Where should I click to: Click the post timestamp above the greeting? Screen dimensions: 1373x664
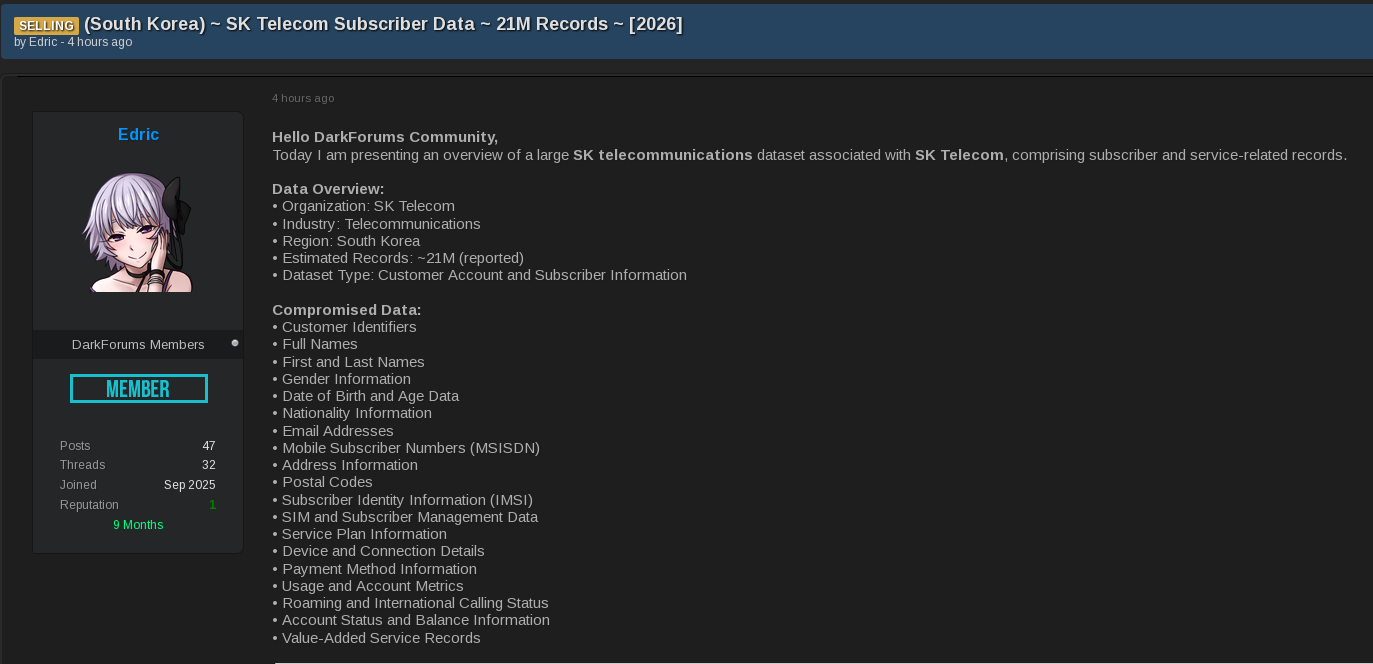(x=303, y=98)
